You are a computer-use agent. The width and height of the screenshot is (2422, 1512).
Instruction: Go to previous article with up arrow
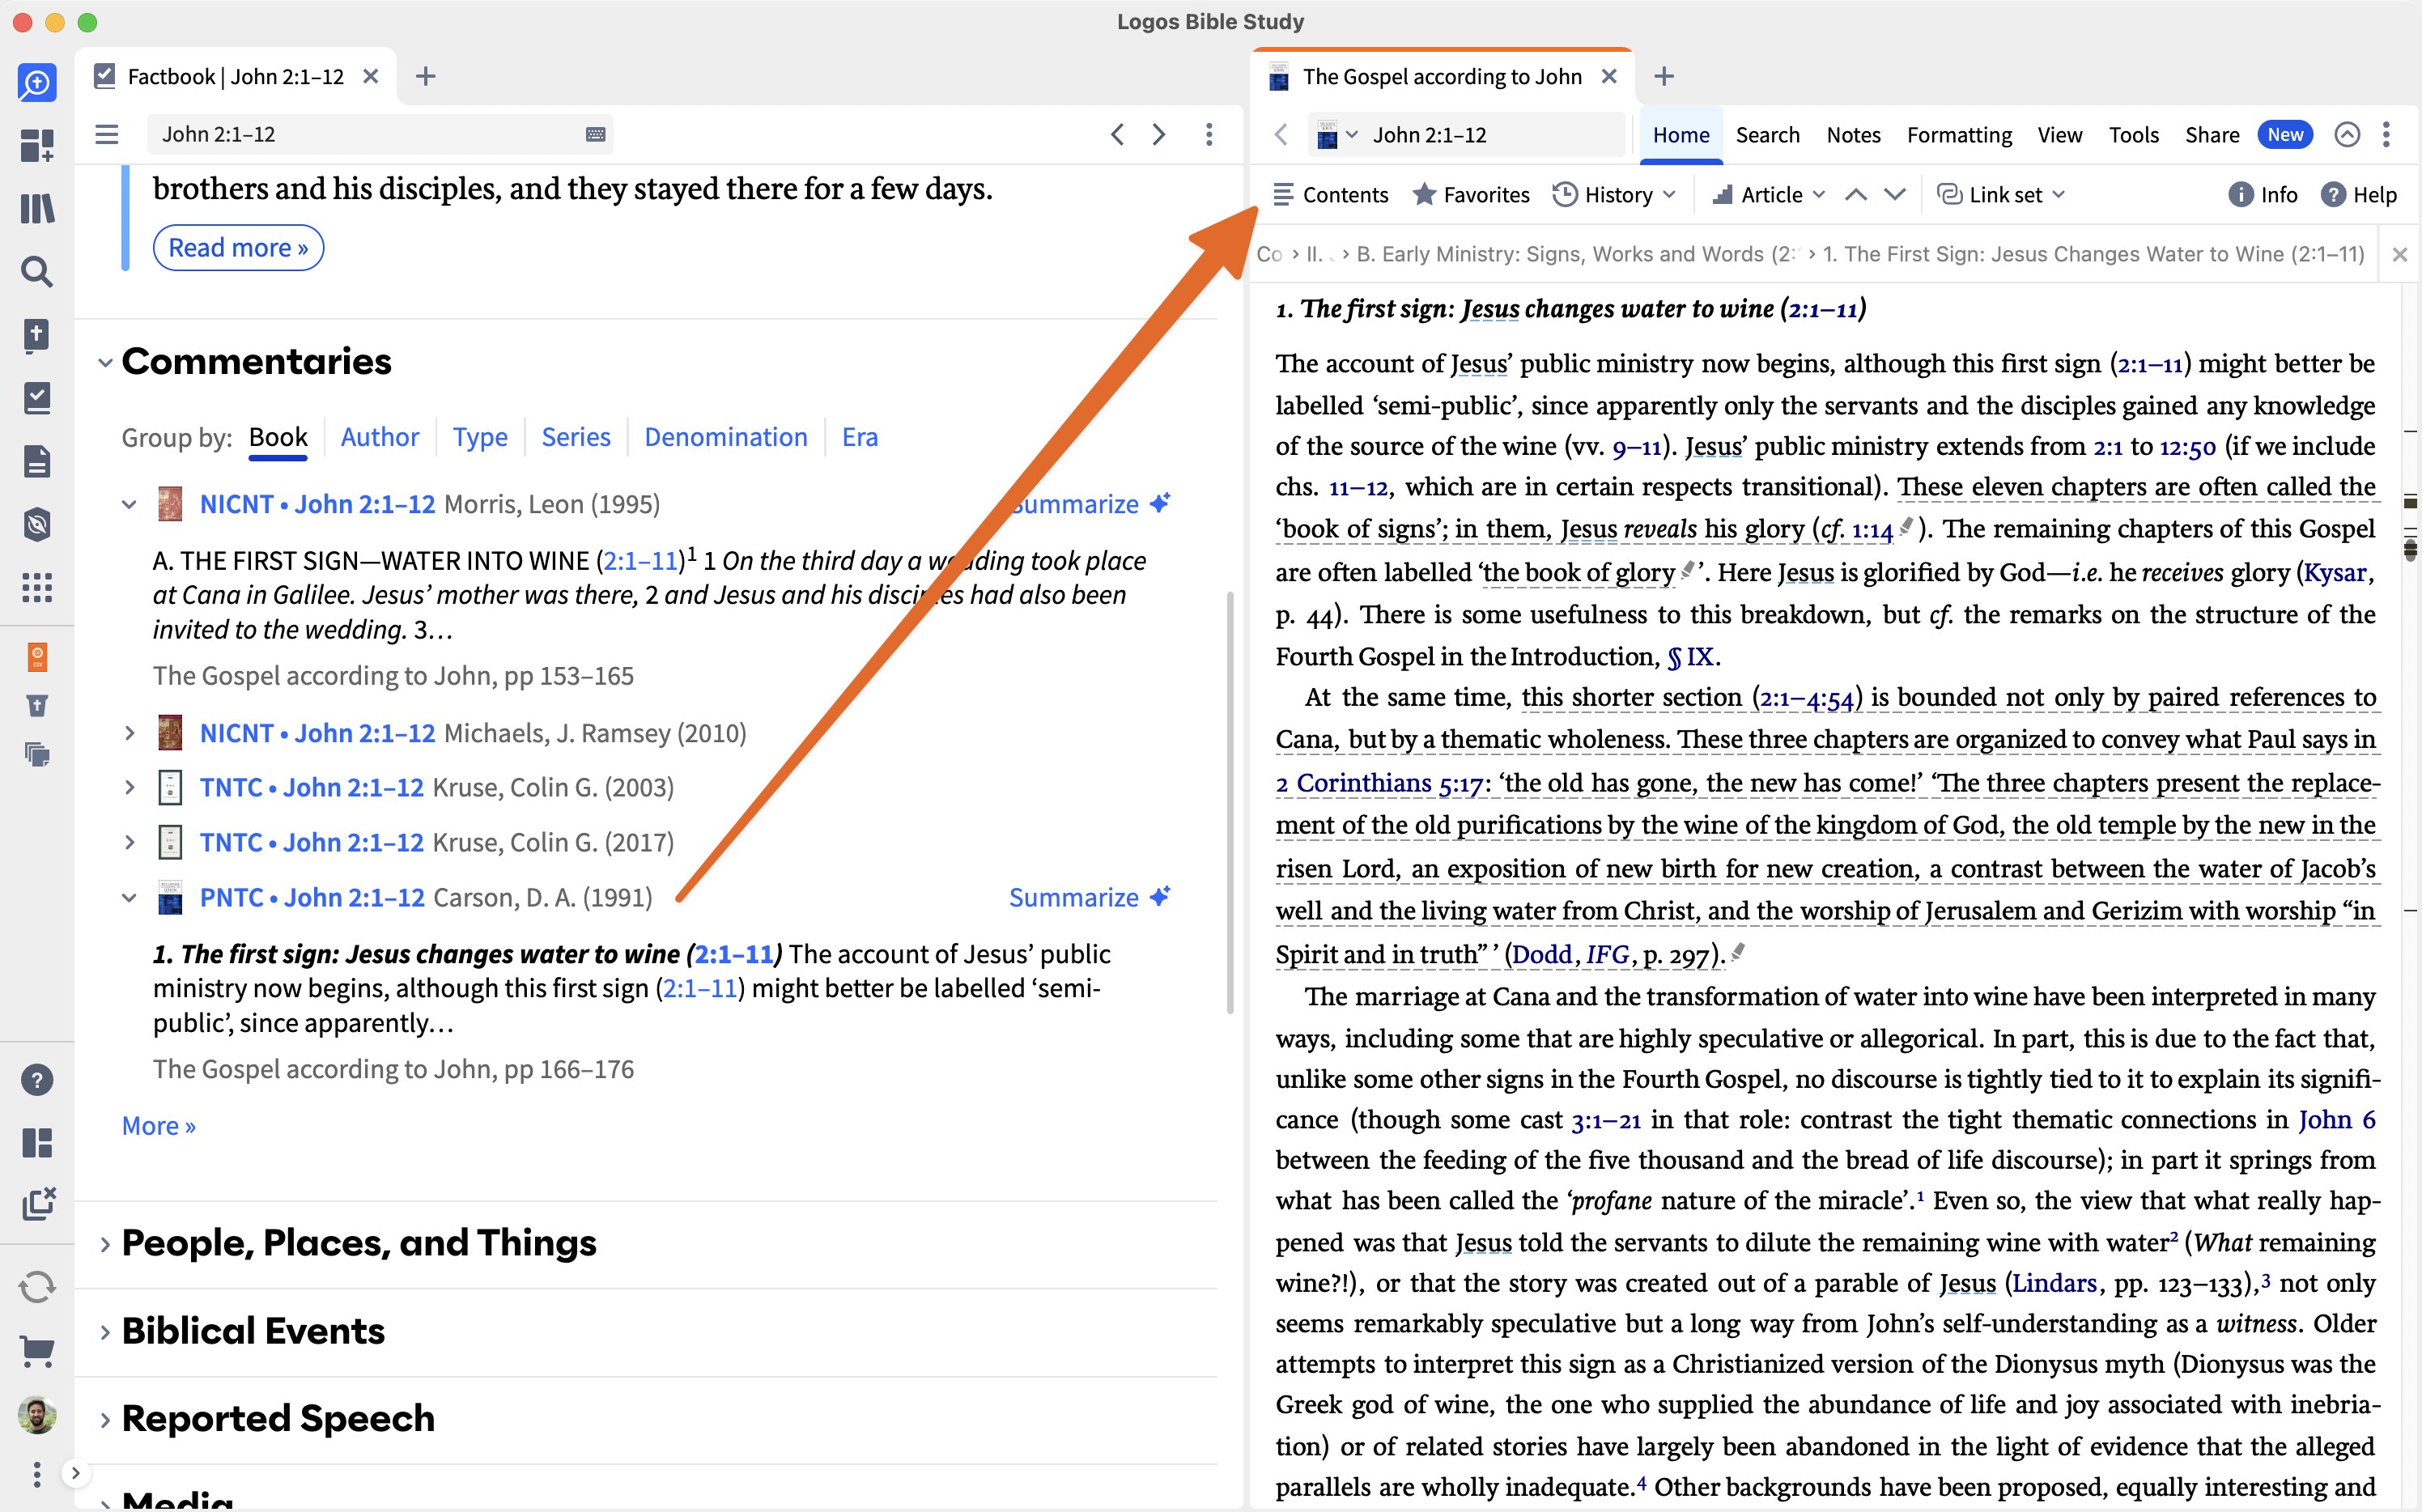[1856, 195]
